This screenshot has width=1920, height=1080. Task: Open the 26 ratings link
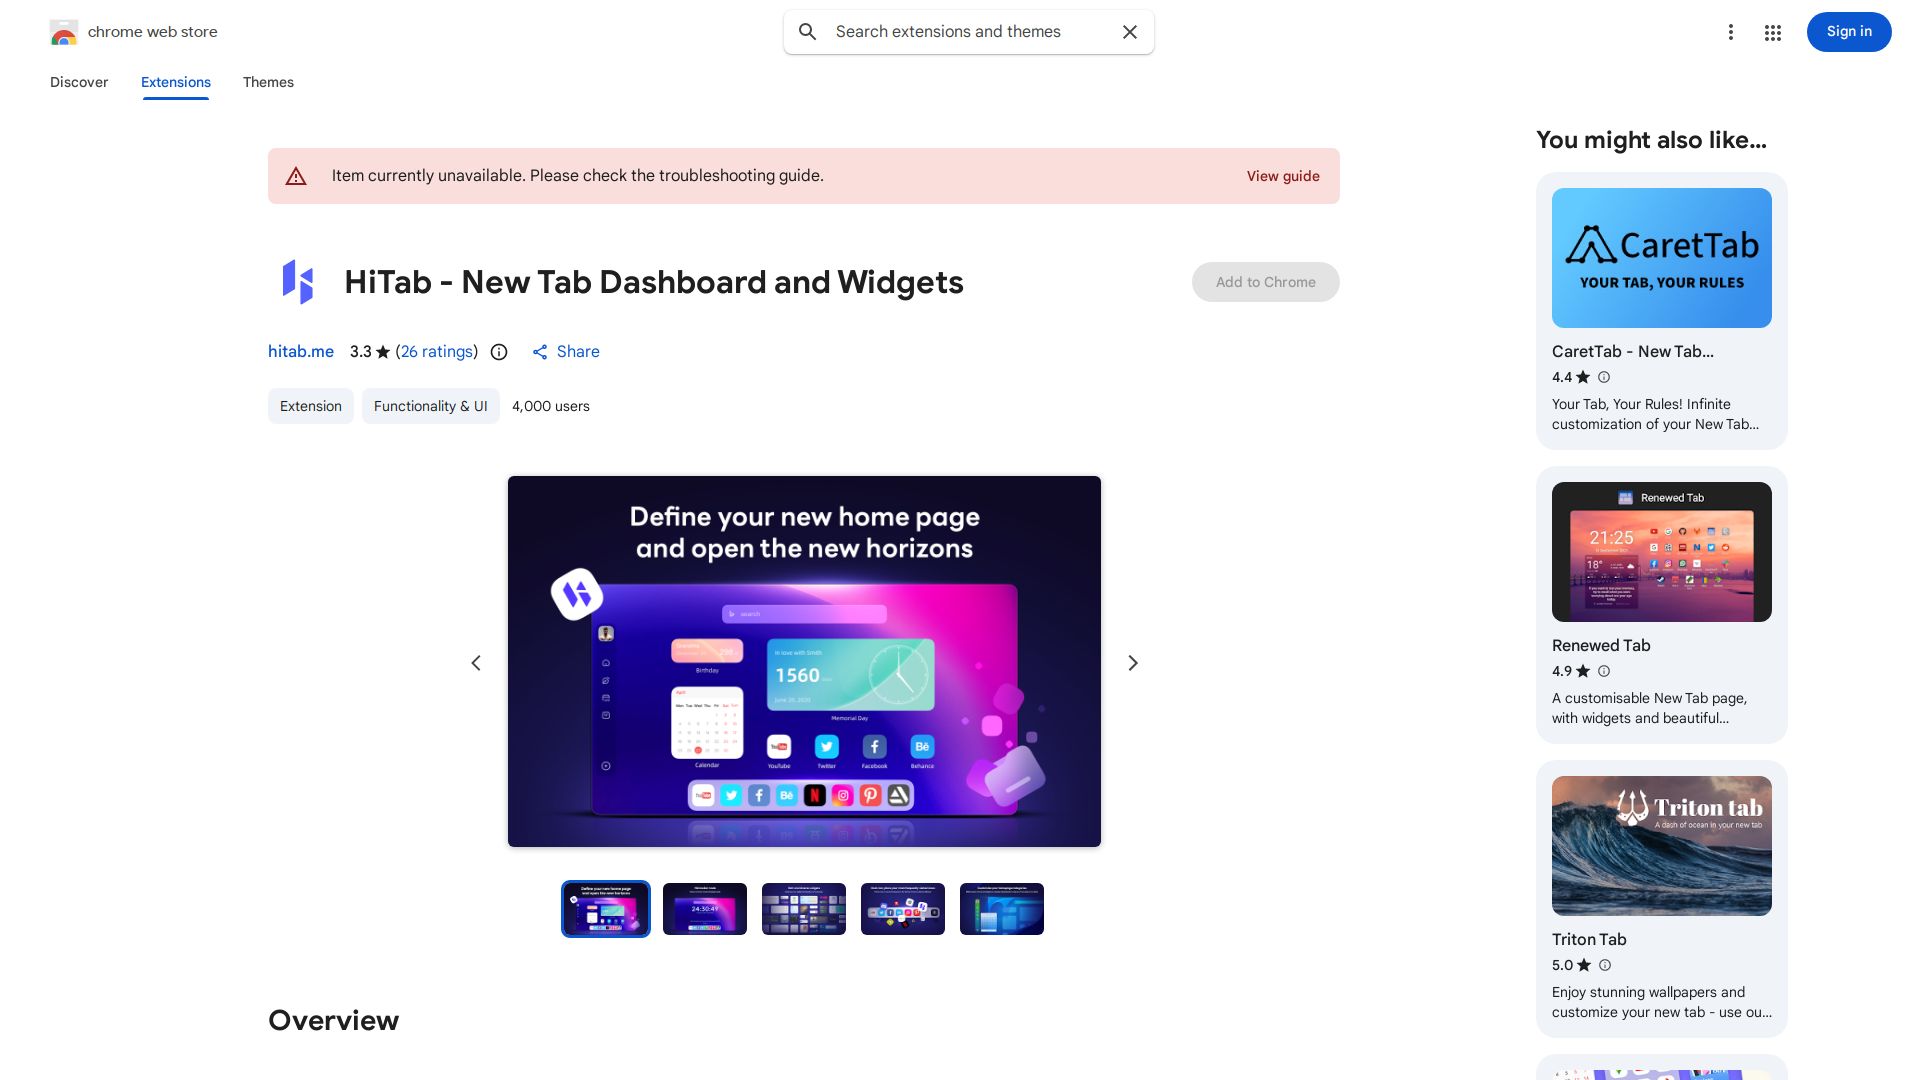pyautogui.click(x=437, y=352)
